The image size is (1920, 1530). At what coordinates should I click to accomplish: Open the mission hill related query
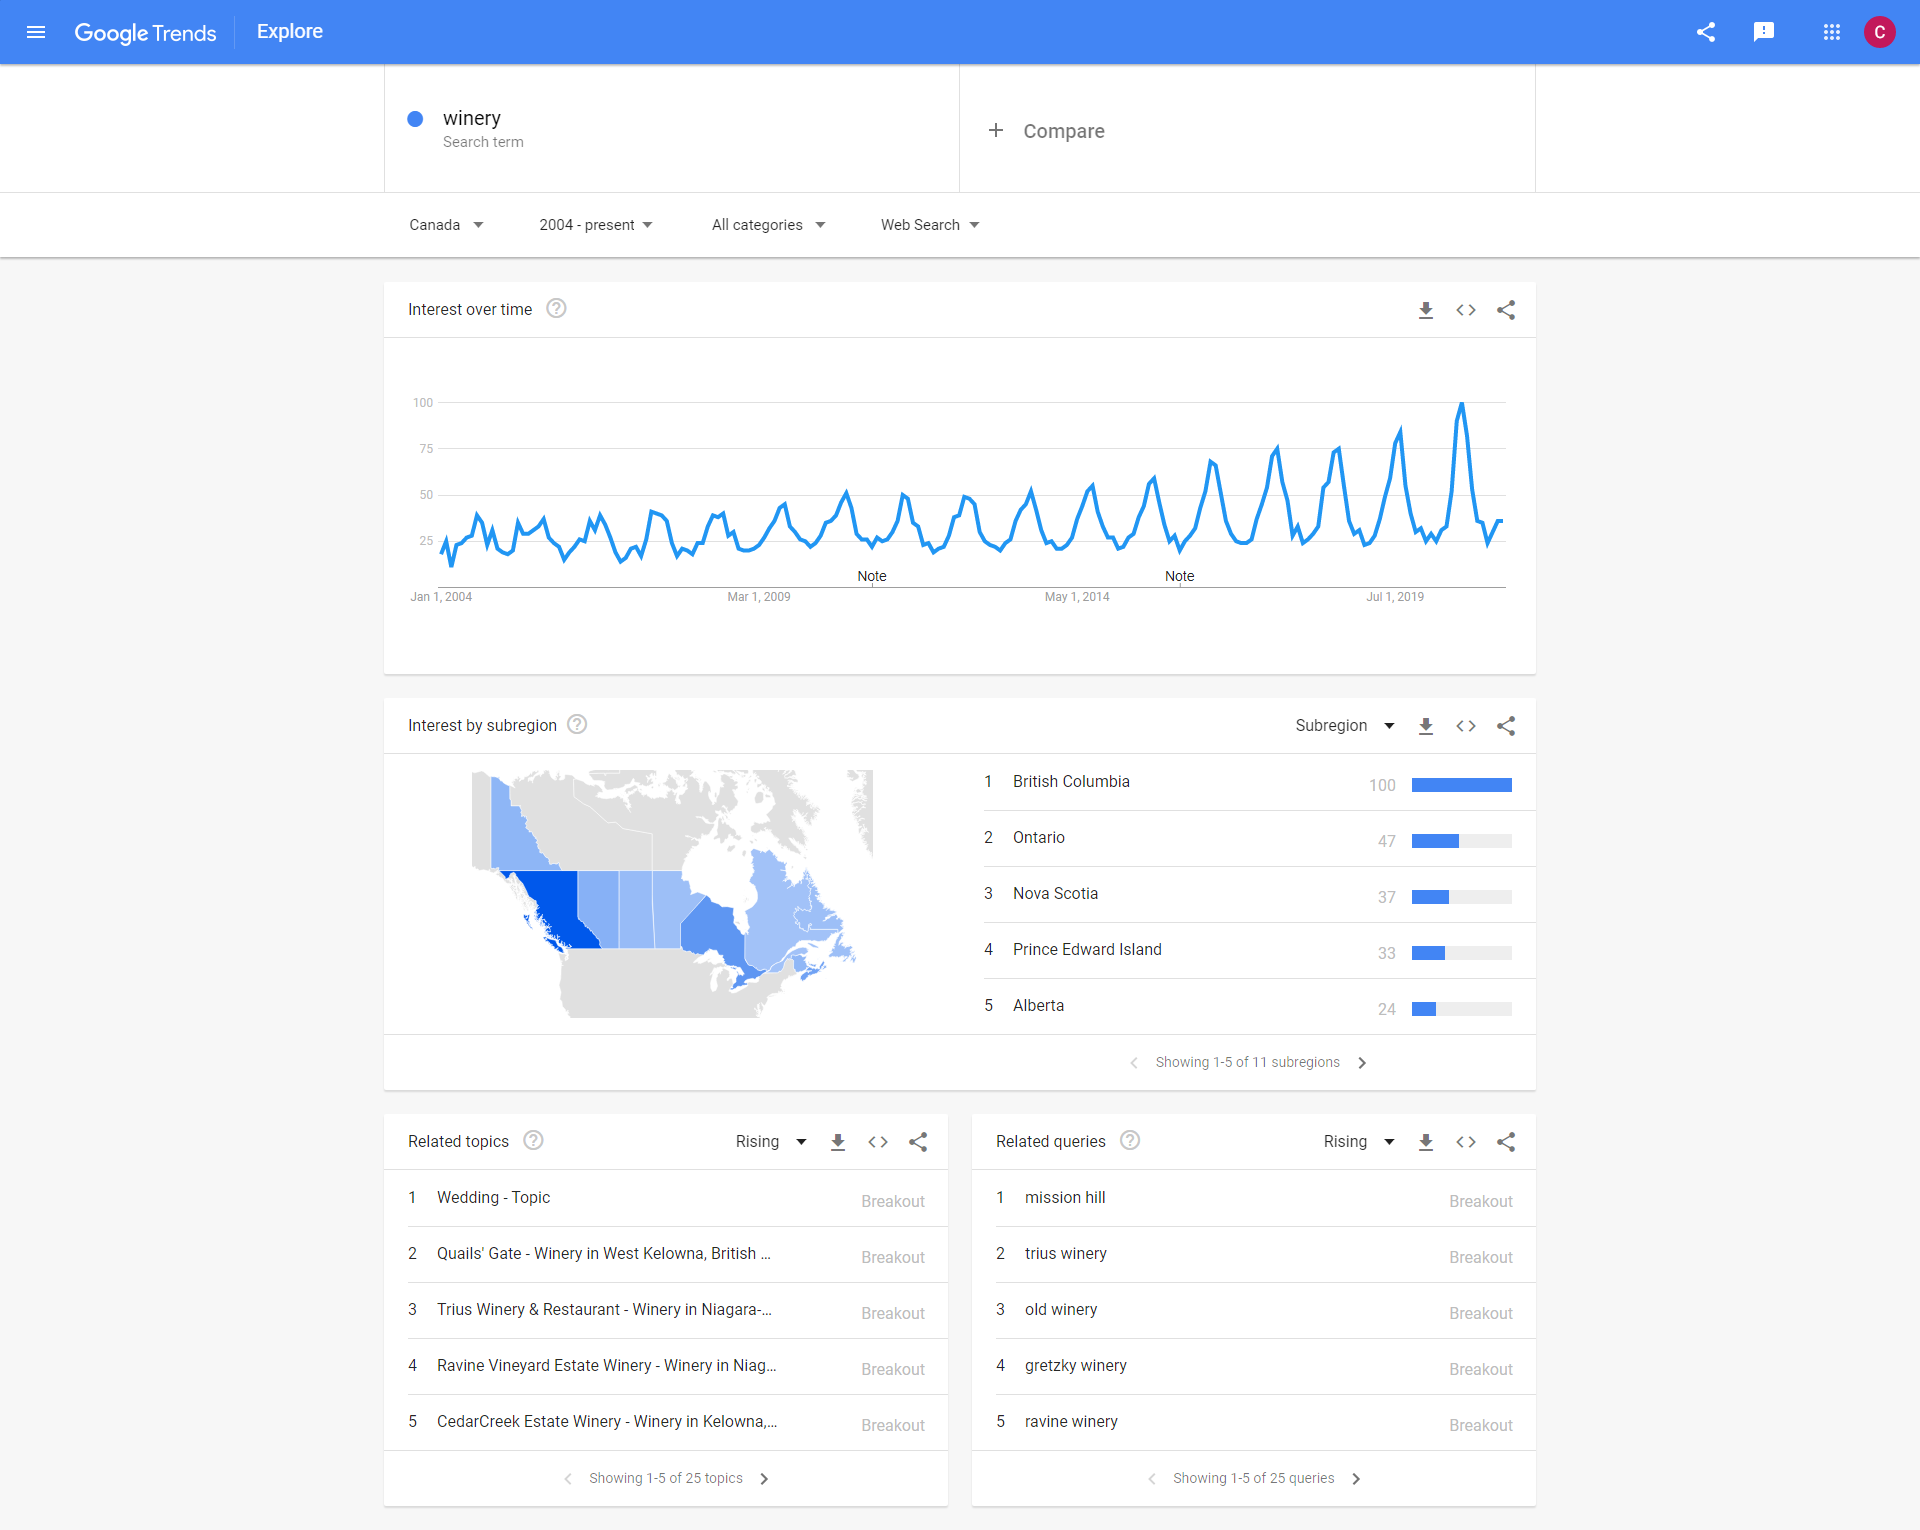[1065, 1198]
